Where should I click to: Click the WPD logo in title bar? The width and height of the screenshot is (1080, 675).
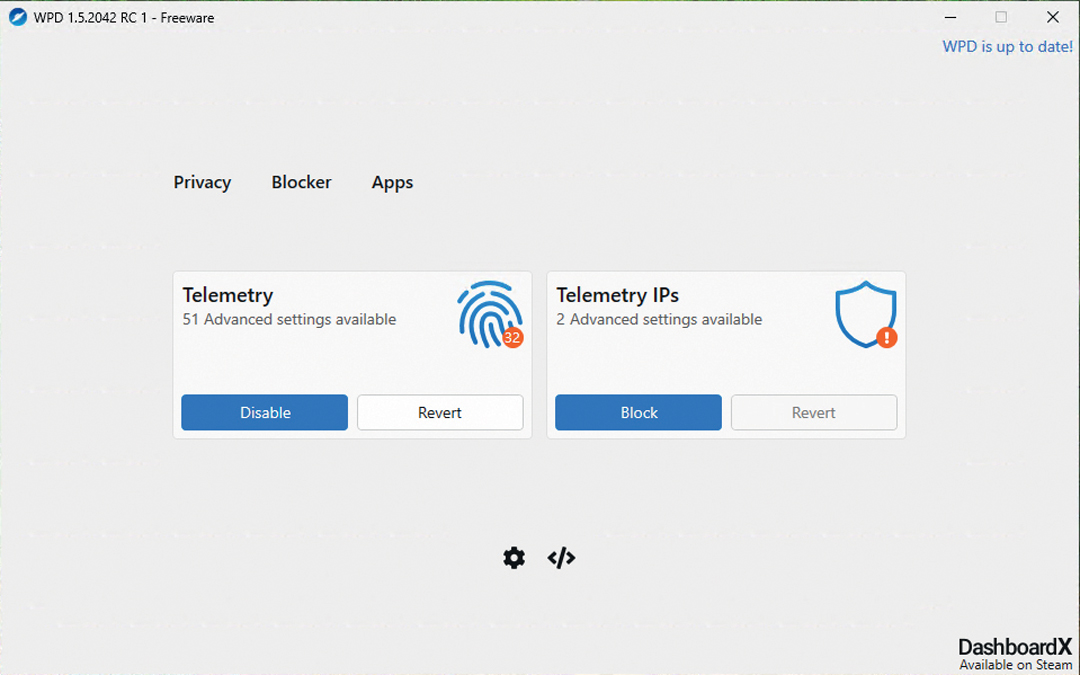point(17,17)
